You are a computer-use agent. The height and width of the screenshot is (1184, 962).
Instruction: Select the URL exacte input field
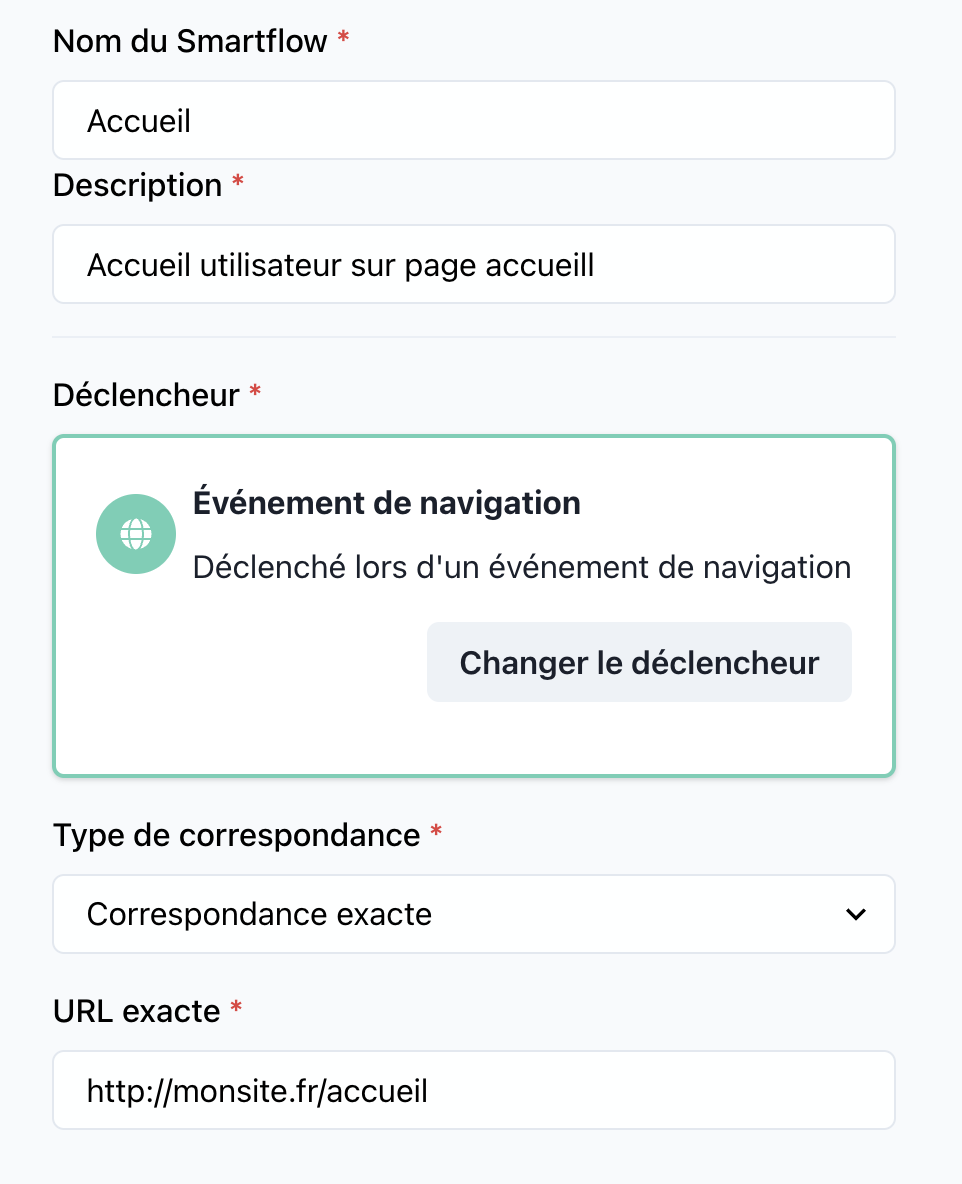(473, 1090)
